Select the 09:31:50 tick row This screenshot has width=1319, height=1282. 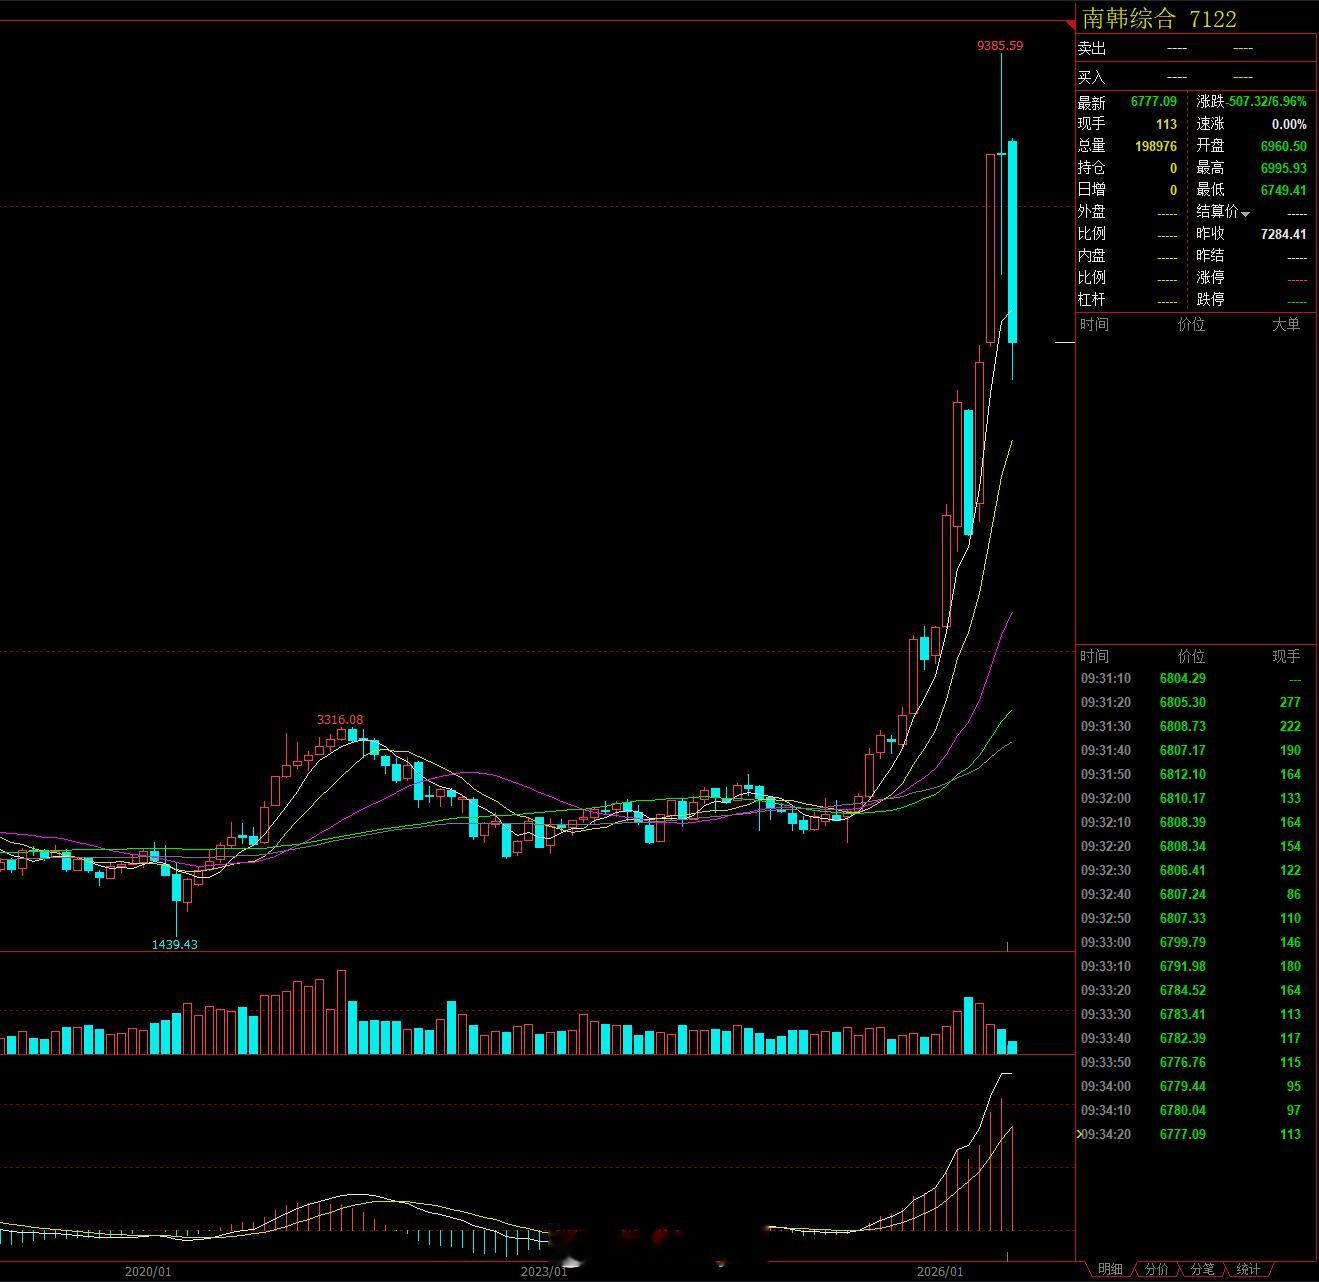tap(1196, 774)
